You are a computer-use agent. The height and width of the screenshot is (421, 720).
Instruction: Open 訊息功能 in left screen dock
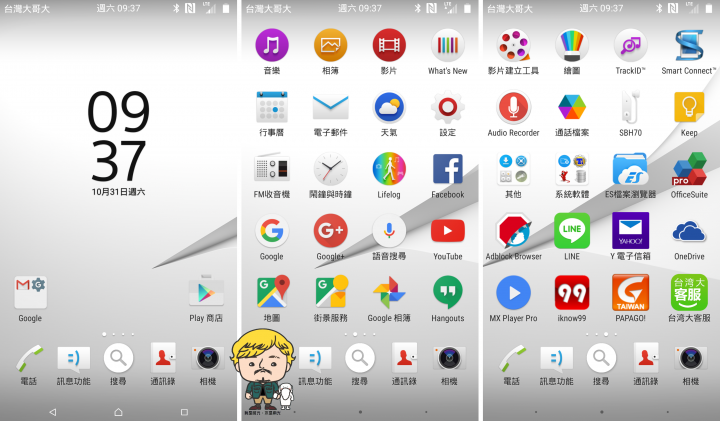point(73,359)
